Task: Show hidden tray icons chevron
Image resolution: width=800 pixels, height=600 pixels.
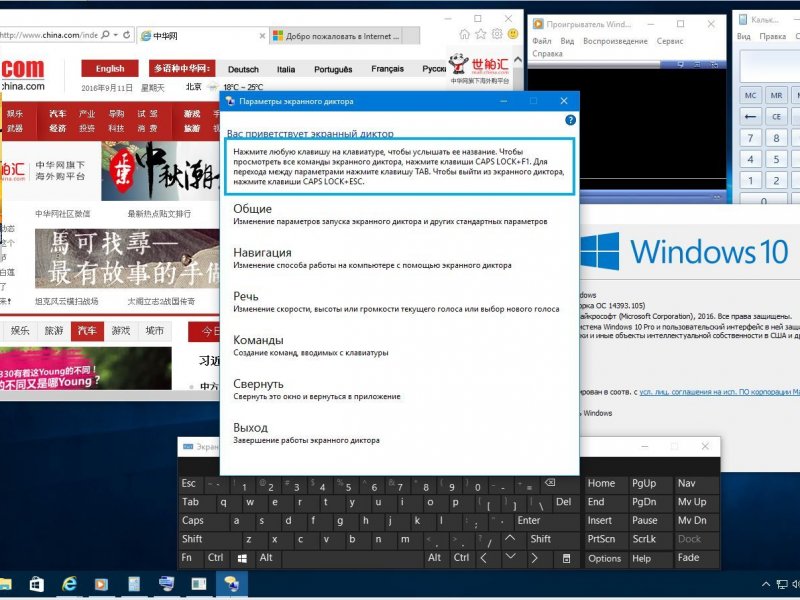Action: [765, 585]
